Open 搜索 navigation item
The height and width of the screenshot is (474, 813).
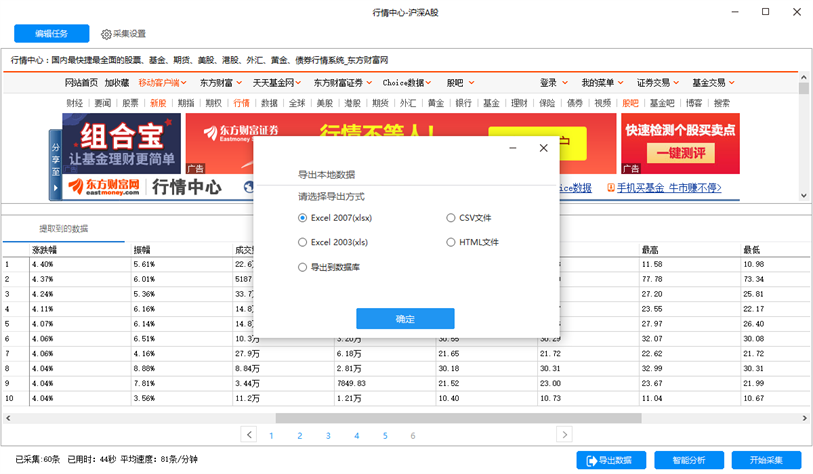(x=722, y=103)
